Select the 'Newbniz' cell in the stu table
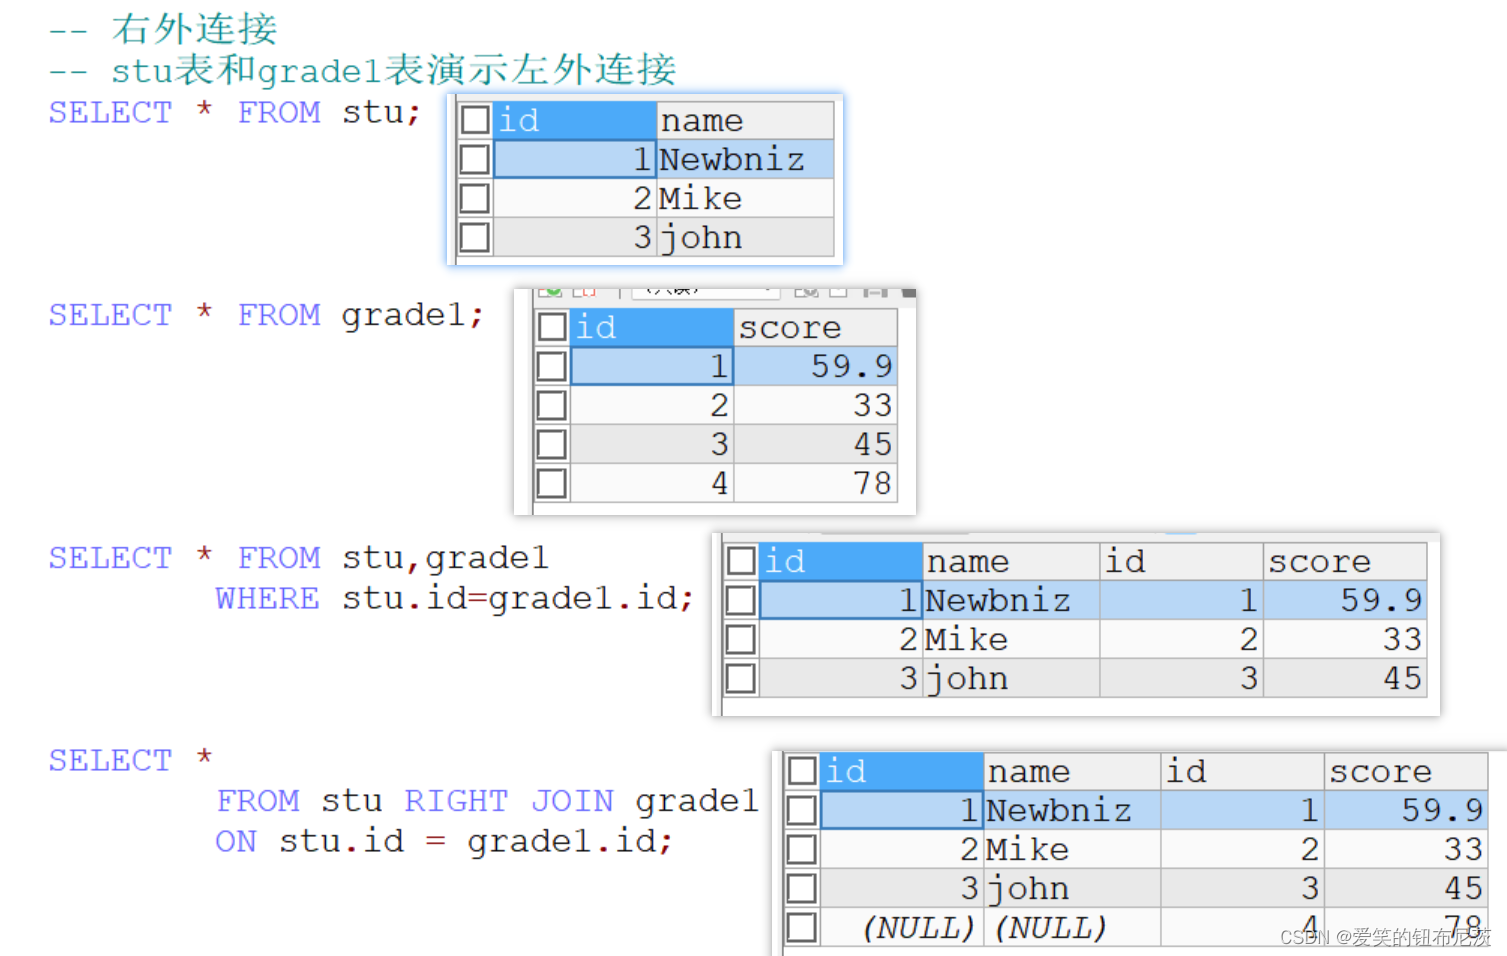Screen dimensions: 1507x956 click(x=745, y=159)
